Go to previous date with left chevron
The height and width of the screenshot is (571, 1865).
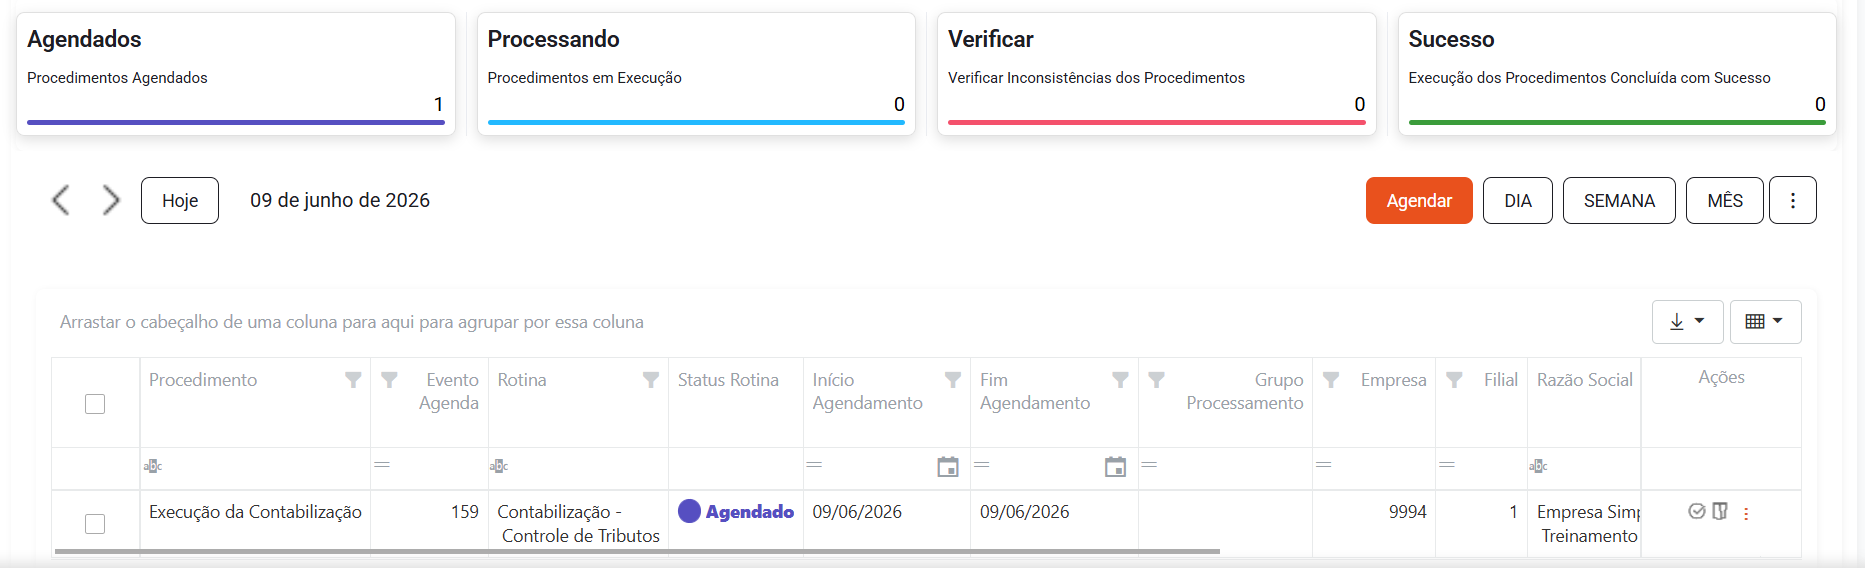(60, 200)
